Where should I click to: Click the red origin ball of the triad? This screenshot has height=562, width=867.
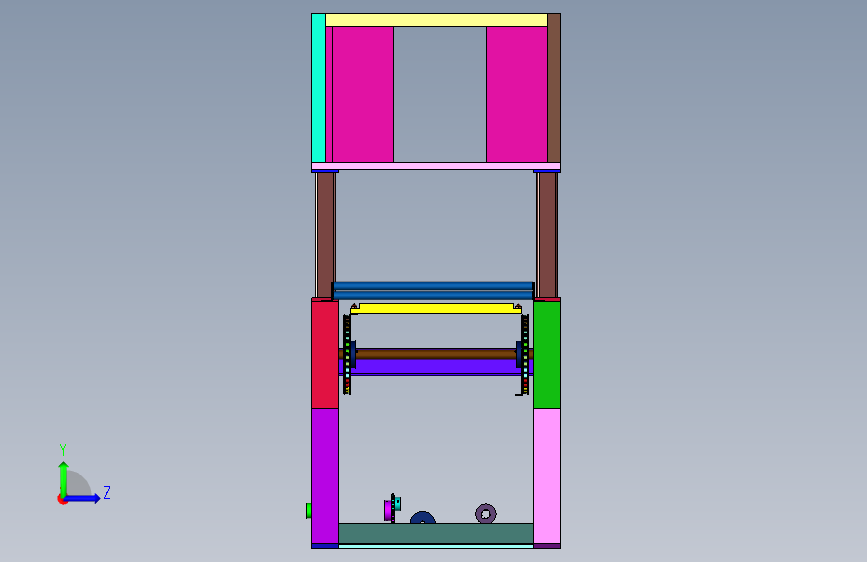pyautogui.click(x=62, y=499)
